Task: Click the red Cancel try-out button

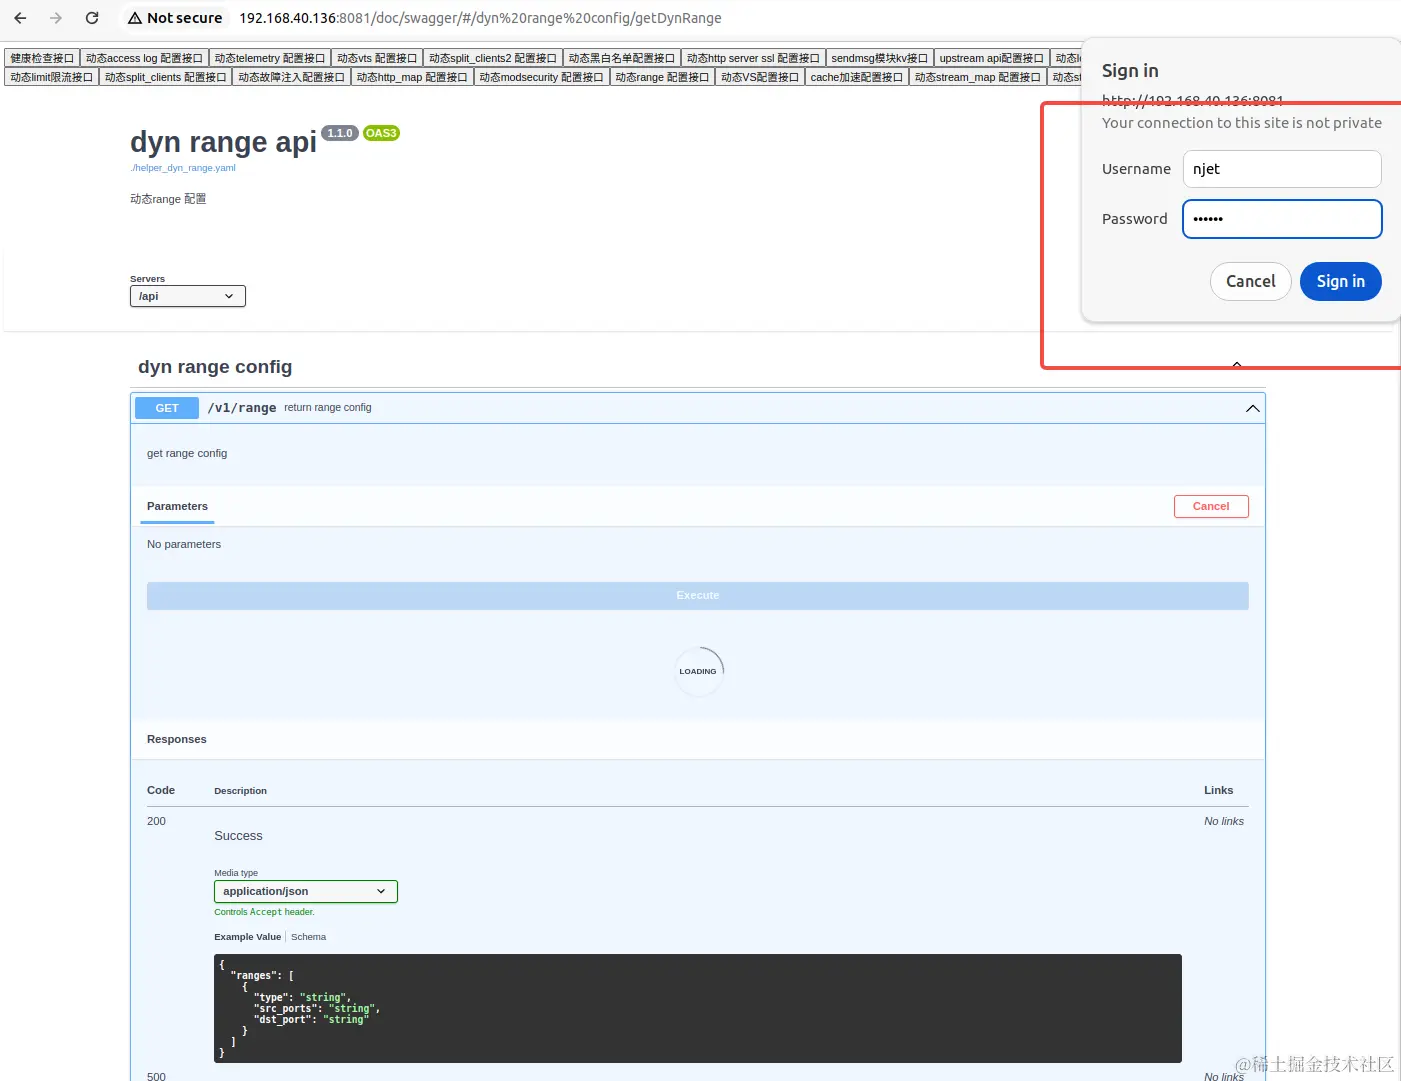Action: (1211, 507)
